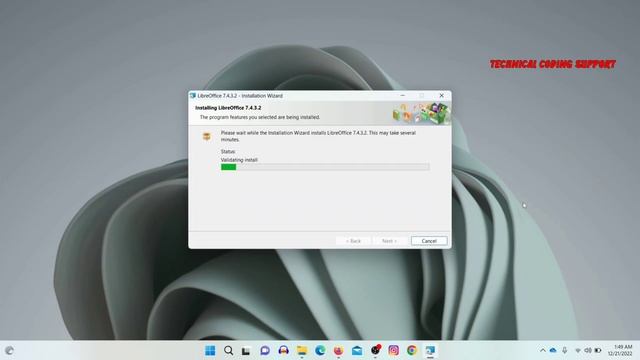The height and width of the screenshot is (360, 640).
Task: Click the LibreOffice icon in title bar
Action: pyautogui.click(x=193, y=96)
